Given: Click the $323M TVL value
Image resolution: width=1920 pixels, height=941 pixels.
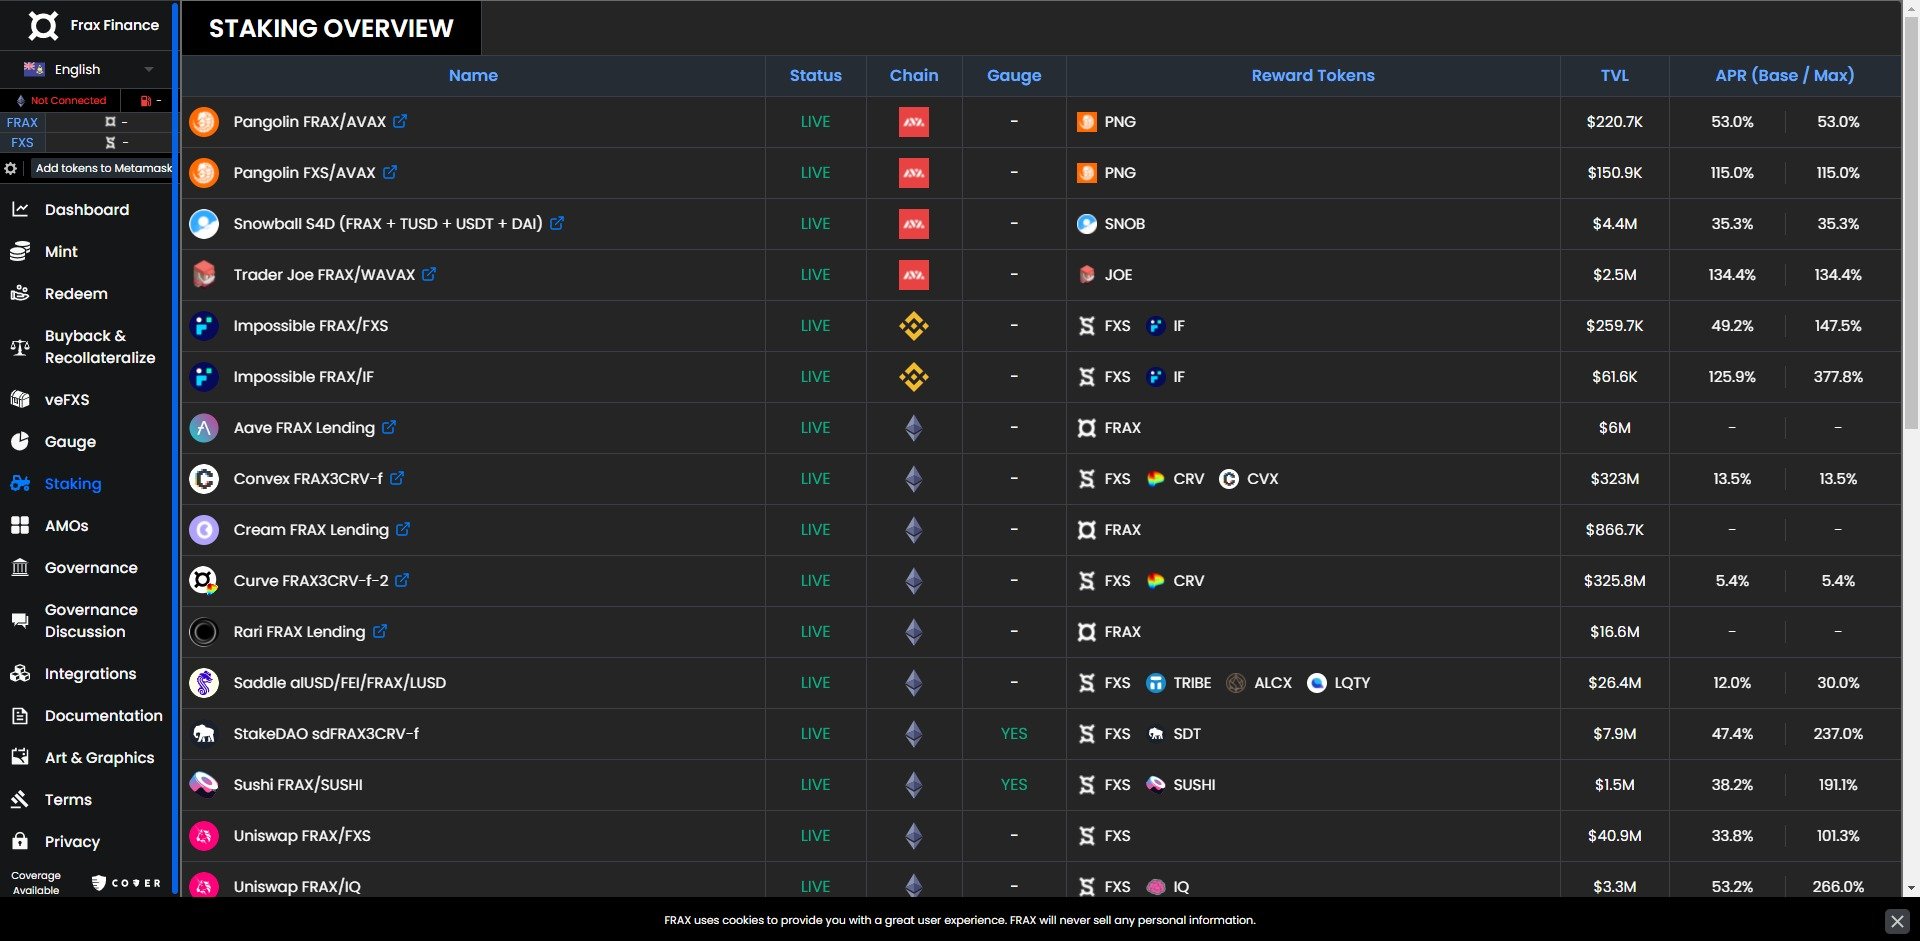Looking at the screenshot, I should coord(1615,478).
